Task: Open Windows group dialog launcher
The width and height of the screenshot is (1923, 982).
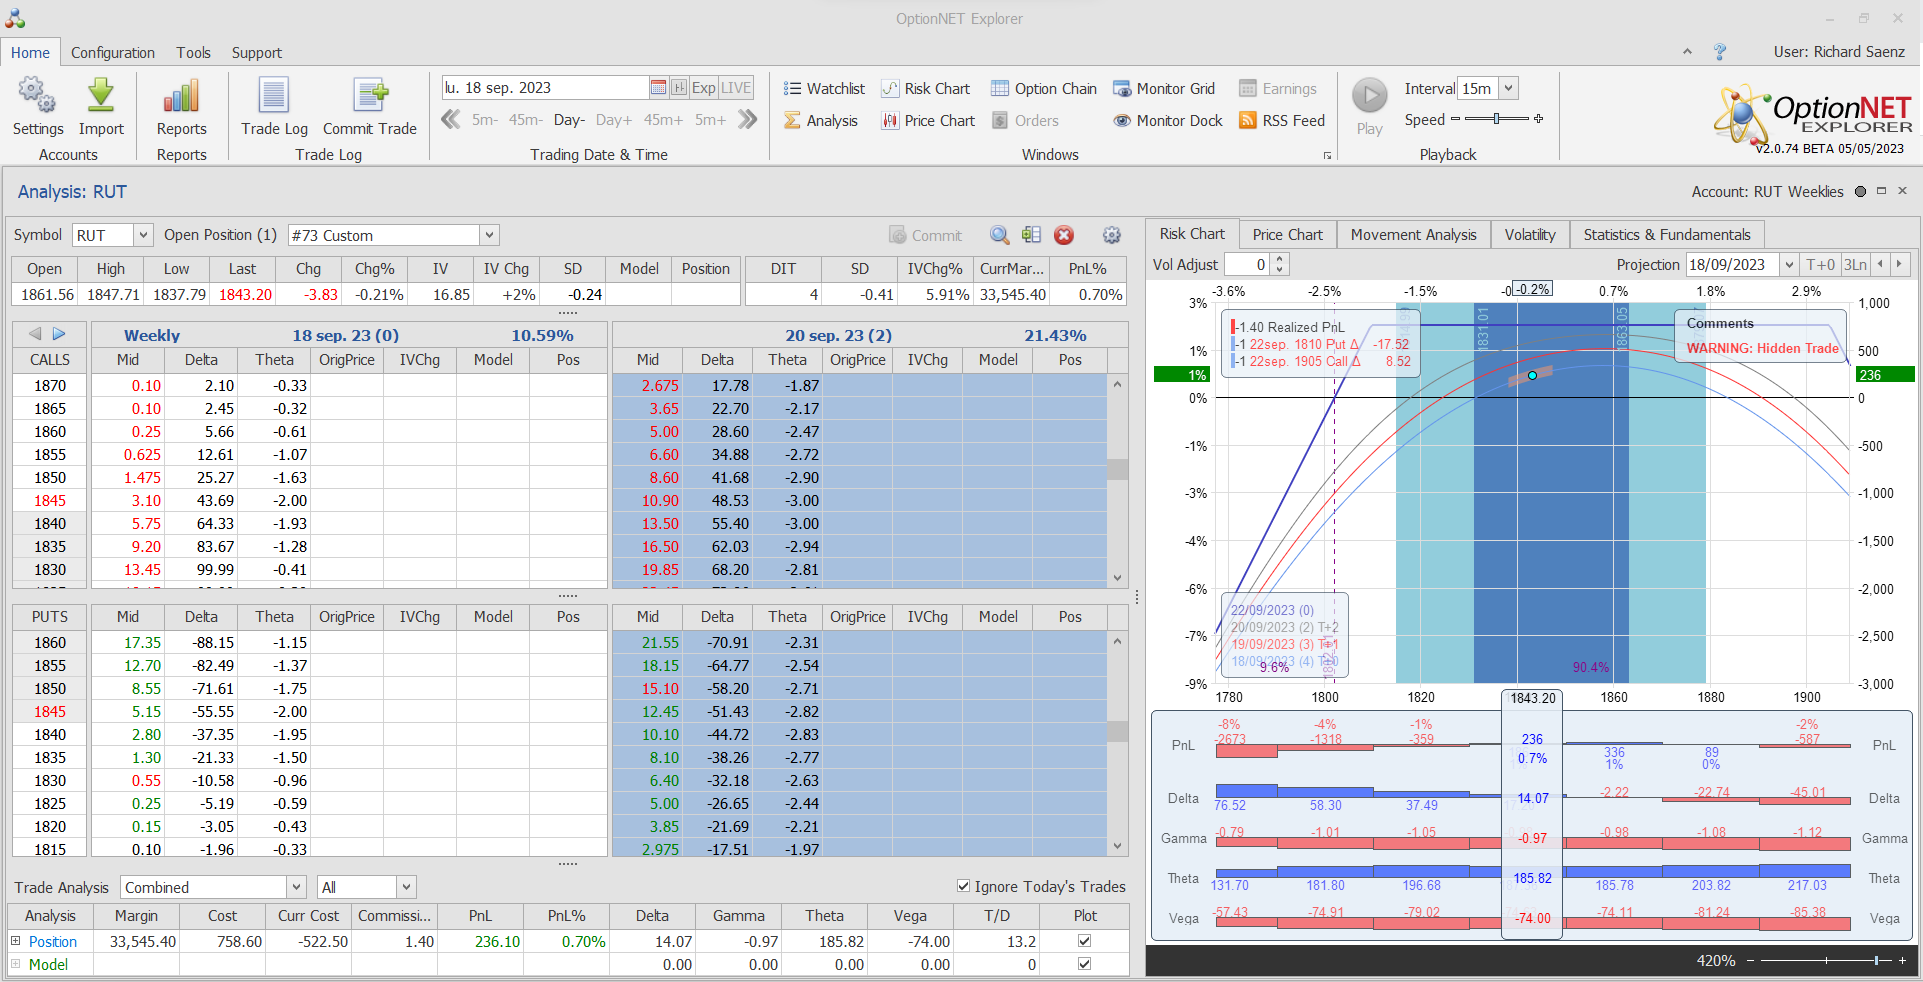Action: pyautogui.click(x=1328, y=155)
